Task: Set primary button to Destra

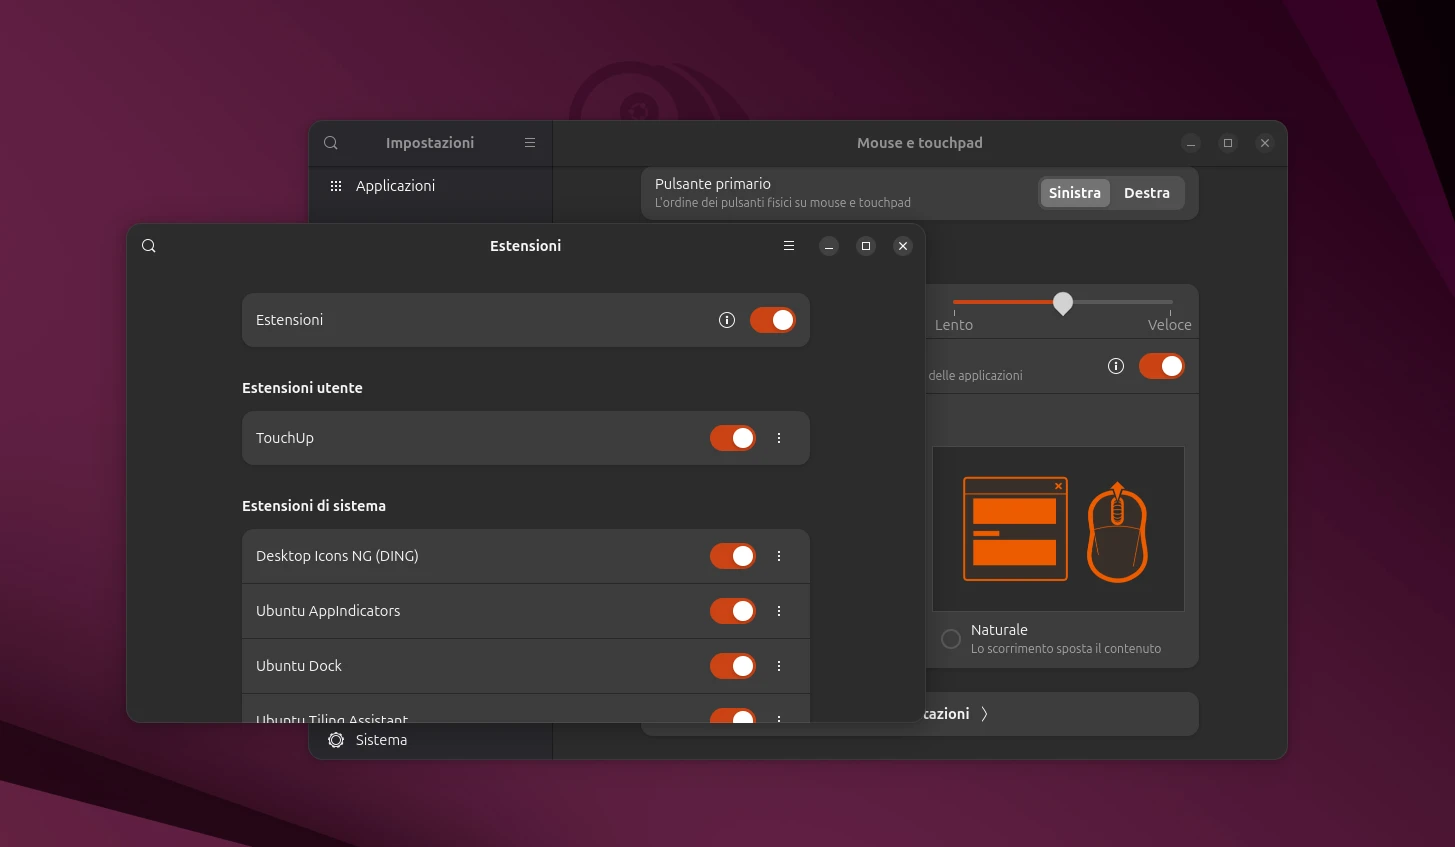Action: pyautogui.click(x=1146, y=192)
